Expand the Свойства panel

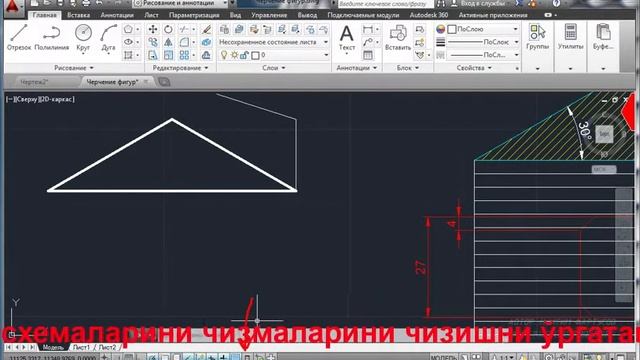pyautogui.click(x=474, y=68)
